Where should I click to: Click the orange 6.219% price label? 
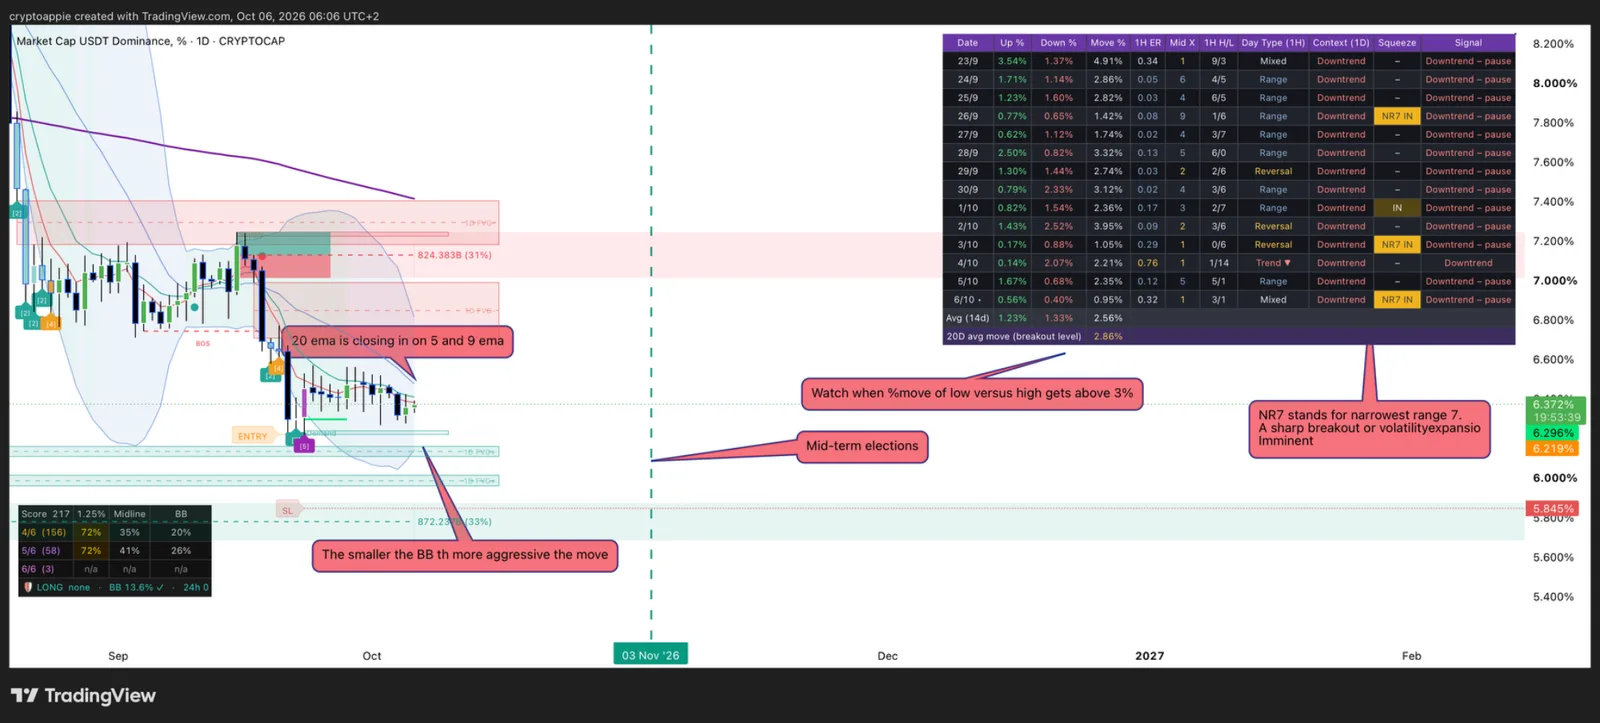[x=1553, y=449]
